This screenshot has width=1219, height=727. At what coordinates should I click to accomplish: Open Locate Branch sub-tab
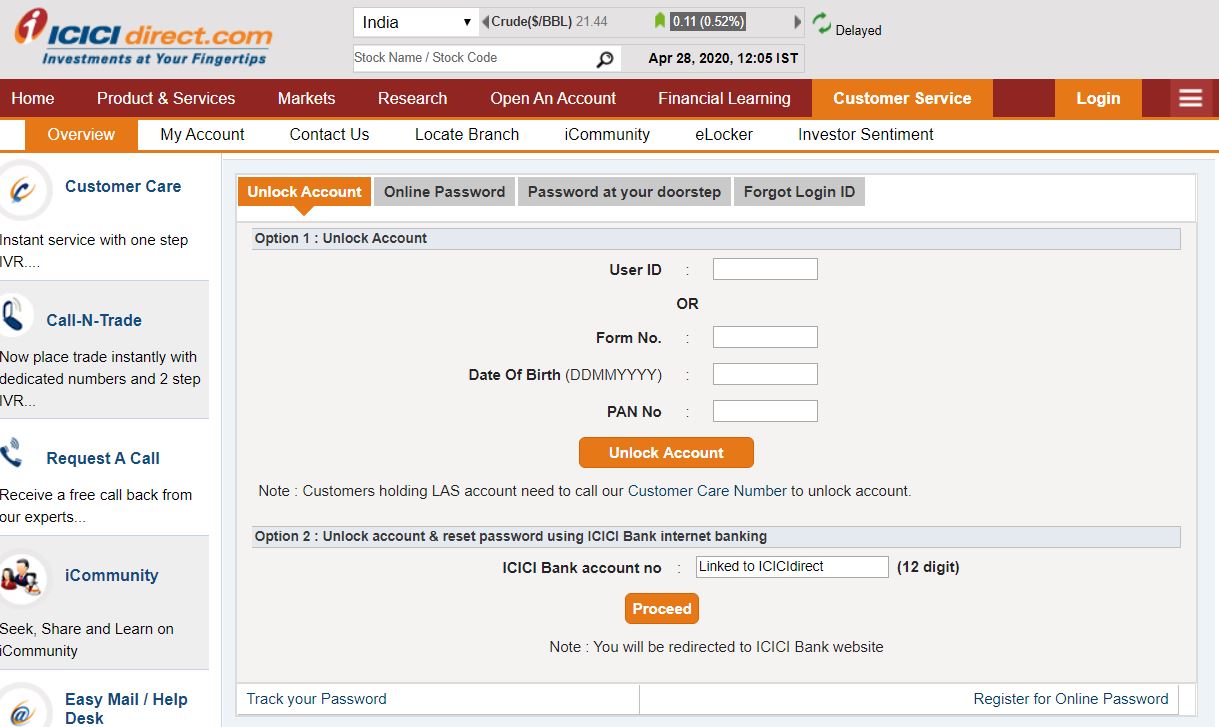click(x=467, y=134)
